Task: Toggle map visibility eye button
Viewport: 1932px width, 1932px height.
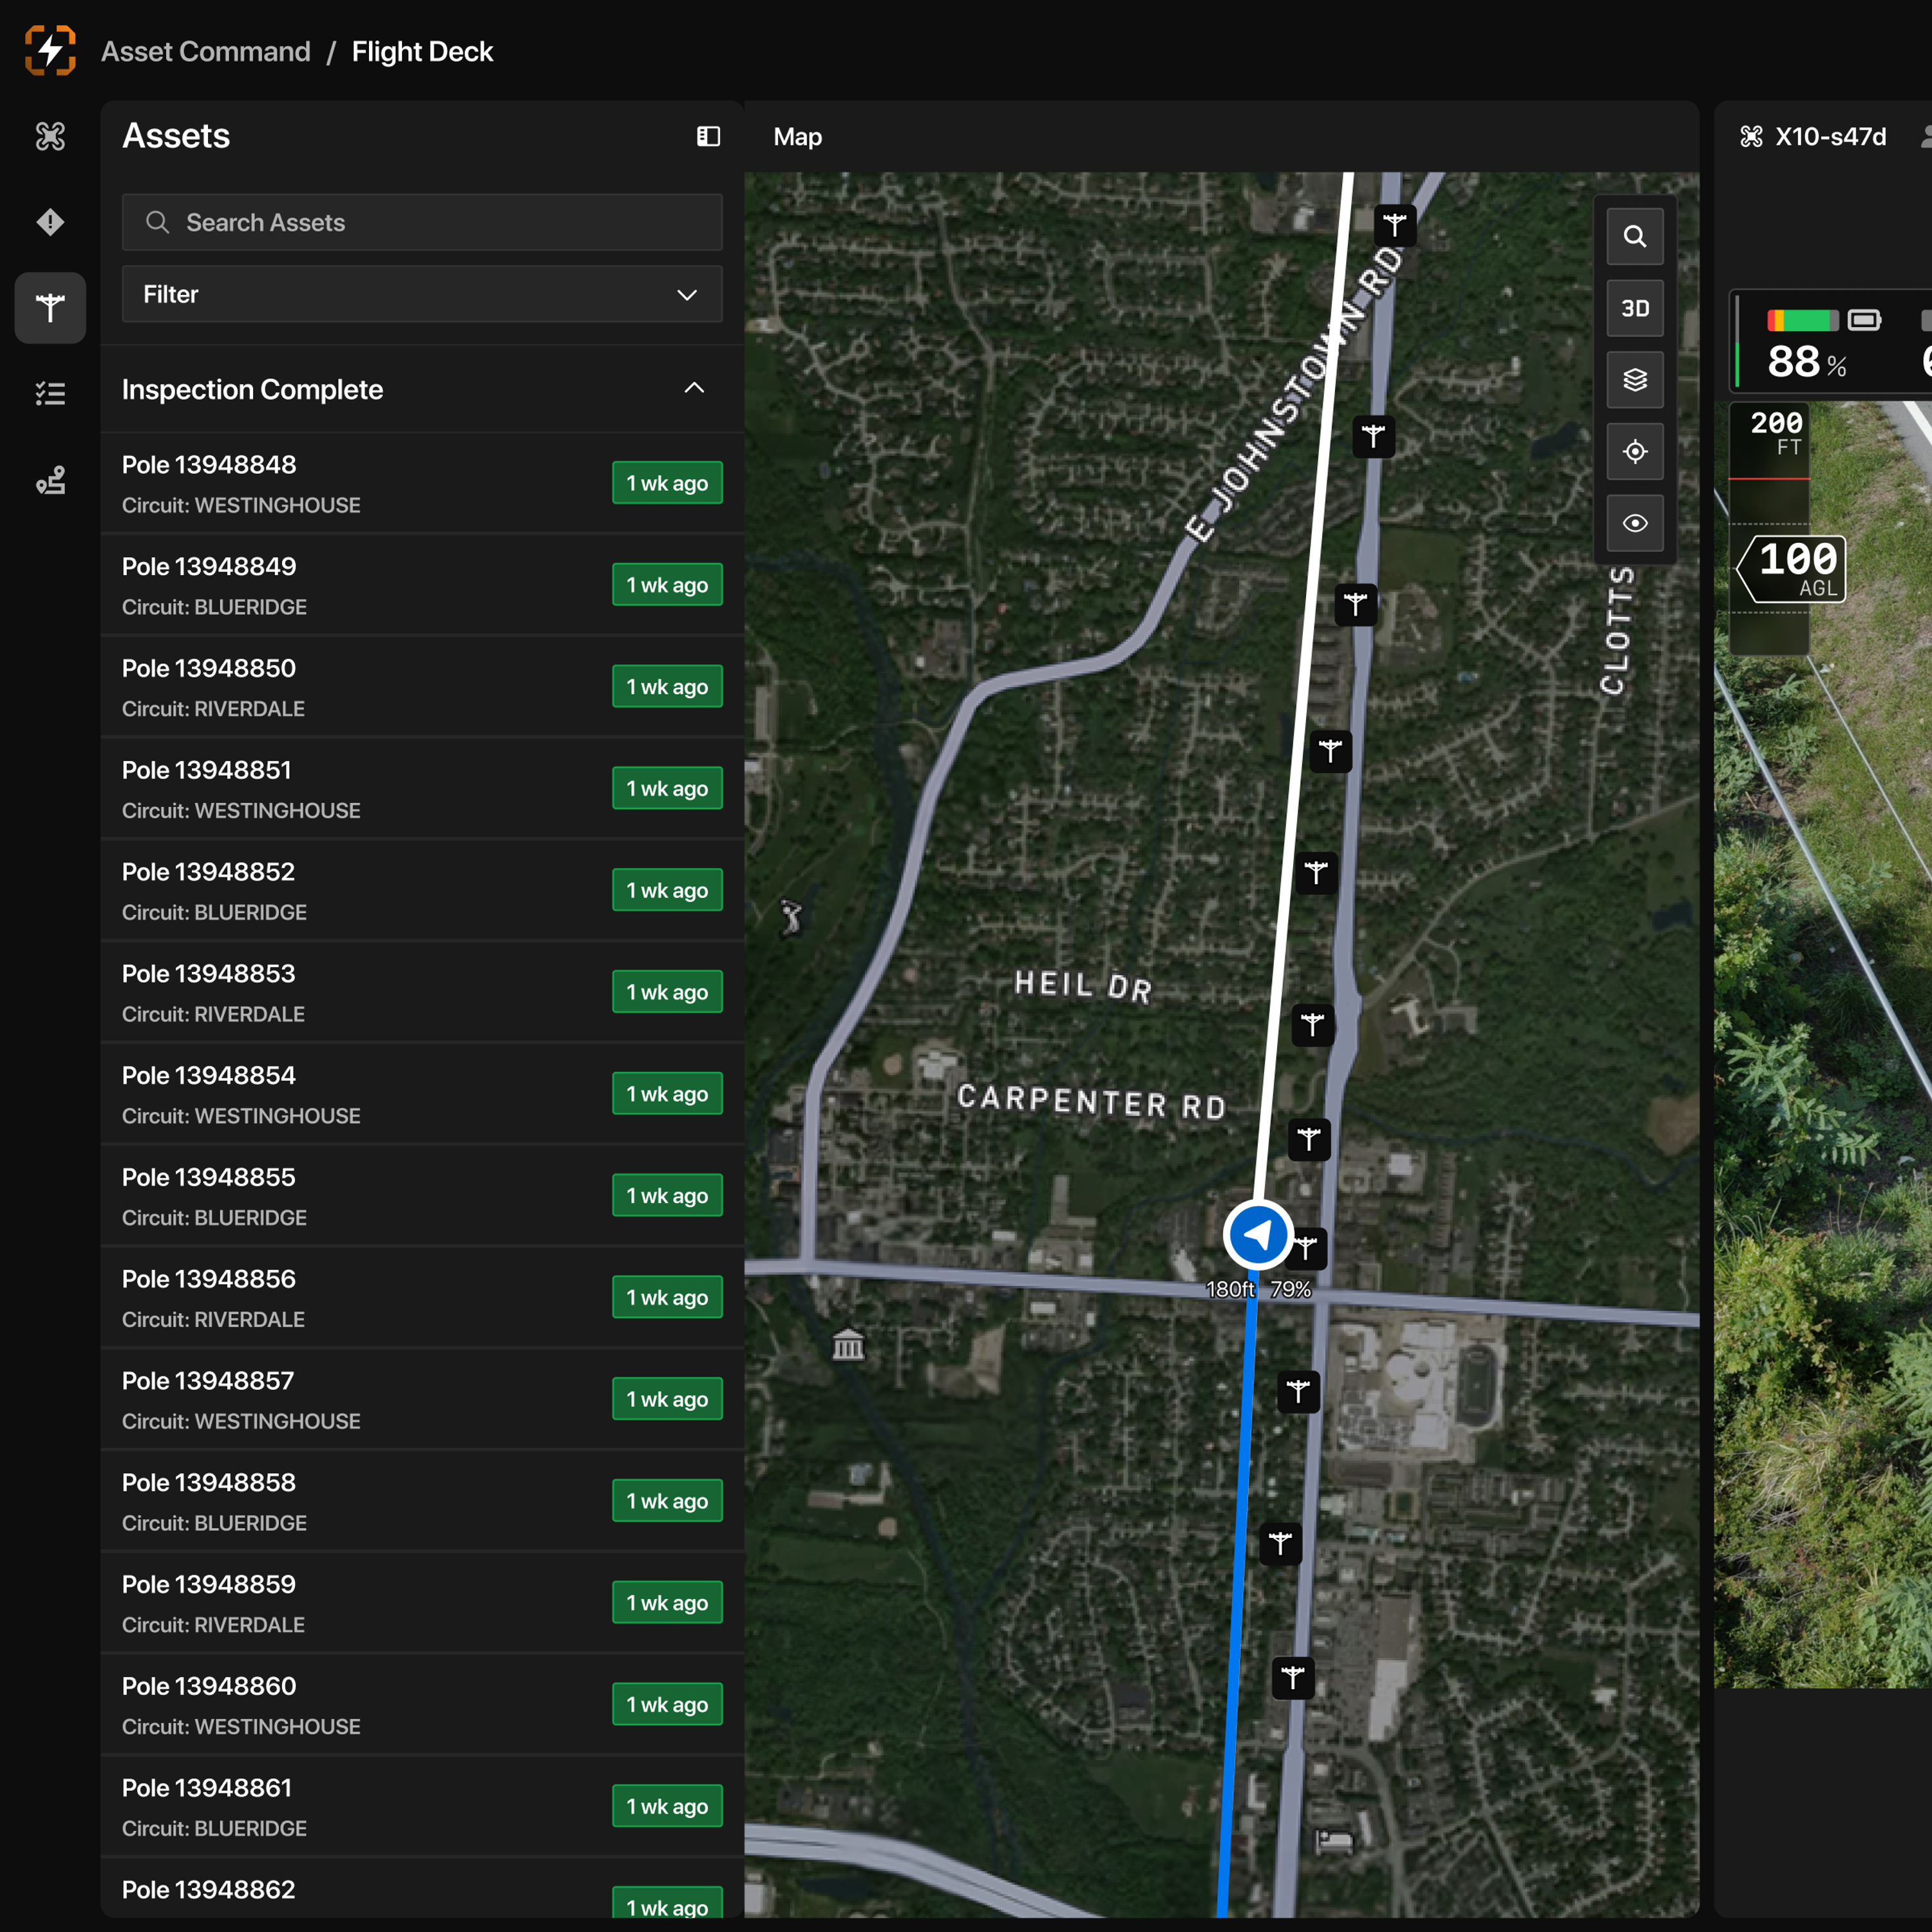Action: 1635,523
